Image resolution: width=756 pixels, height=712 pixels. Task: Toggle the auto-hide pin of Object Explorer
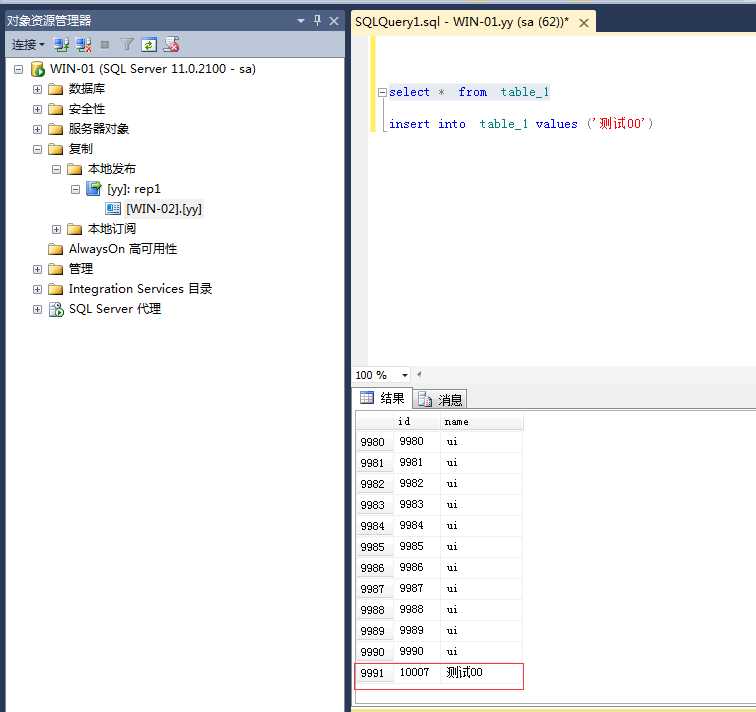[317, 20]
